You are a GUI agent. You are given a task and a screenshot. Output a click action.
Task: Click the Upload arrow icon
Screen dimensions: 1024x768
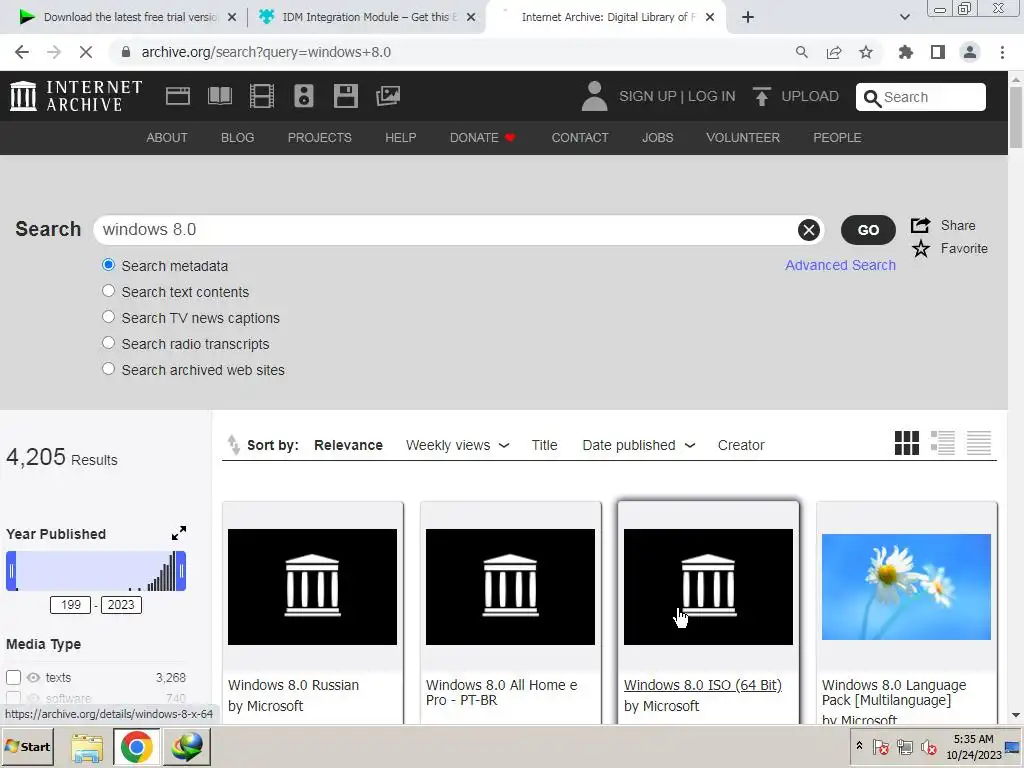pos(761,96)
